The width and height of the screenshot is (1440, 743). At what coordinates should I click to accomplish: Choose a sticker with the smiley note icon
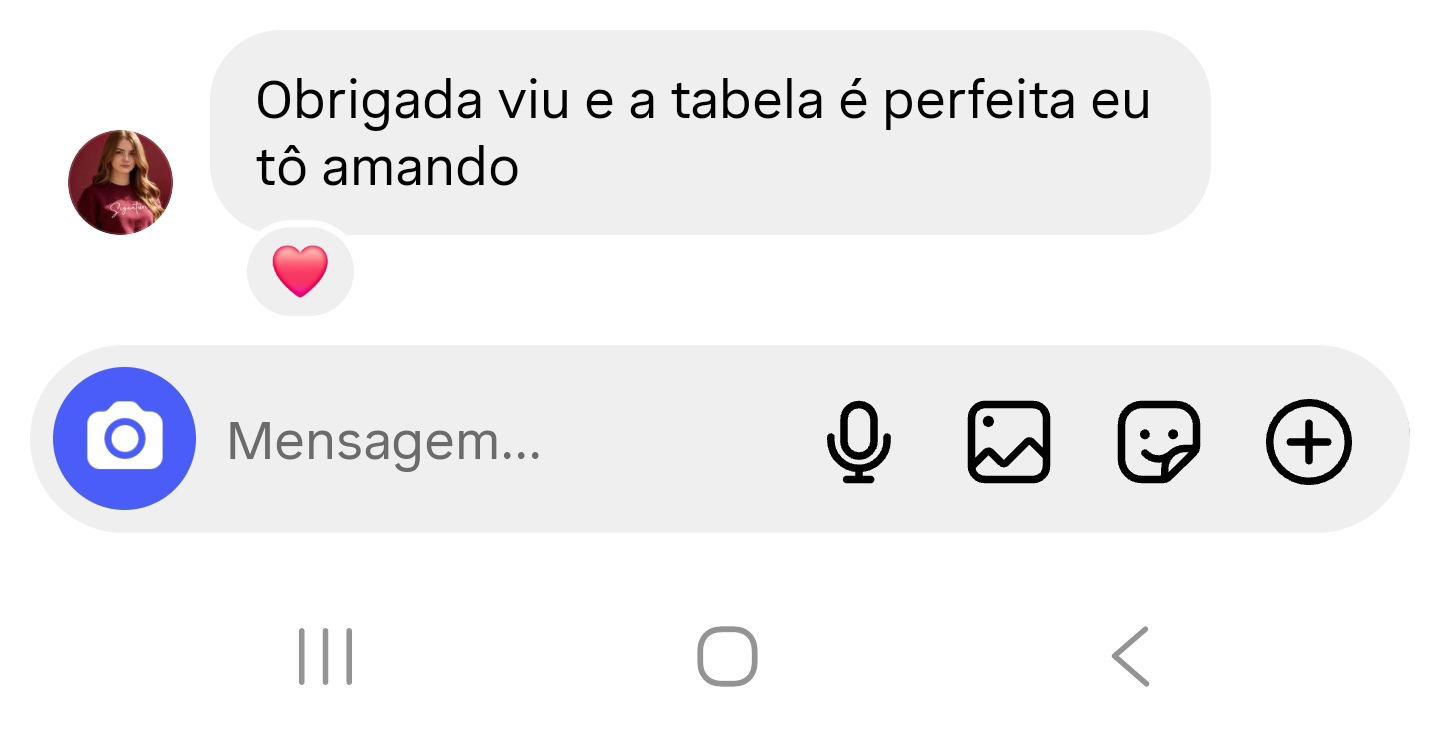[1158, 441]
